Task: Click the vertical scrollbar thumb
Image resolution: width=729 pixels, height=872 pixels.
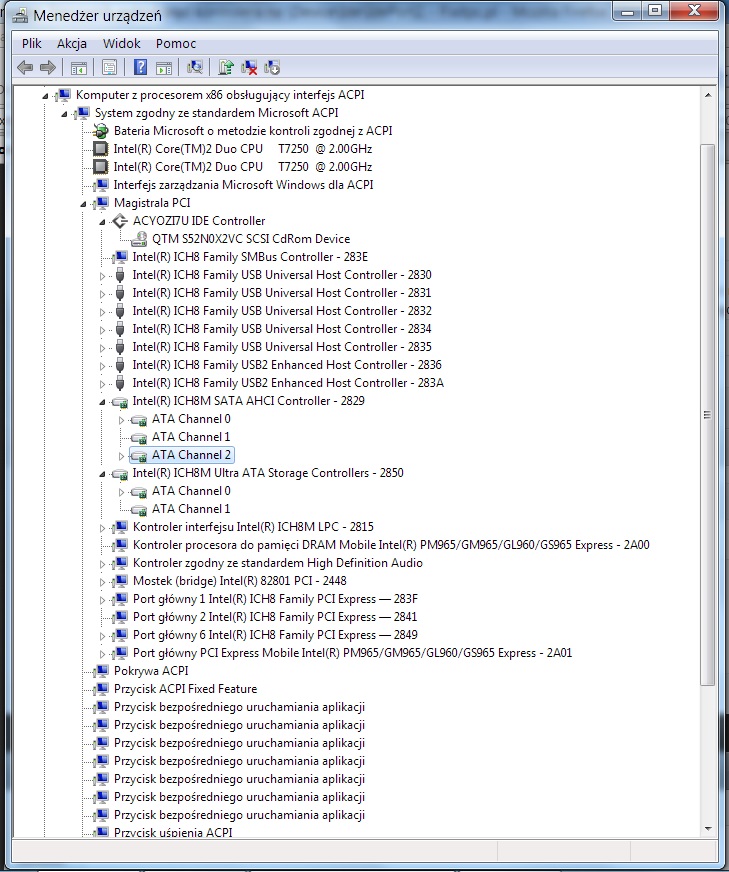Action: (x=708, y=415)
